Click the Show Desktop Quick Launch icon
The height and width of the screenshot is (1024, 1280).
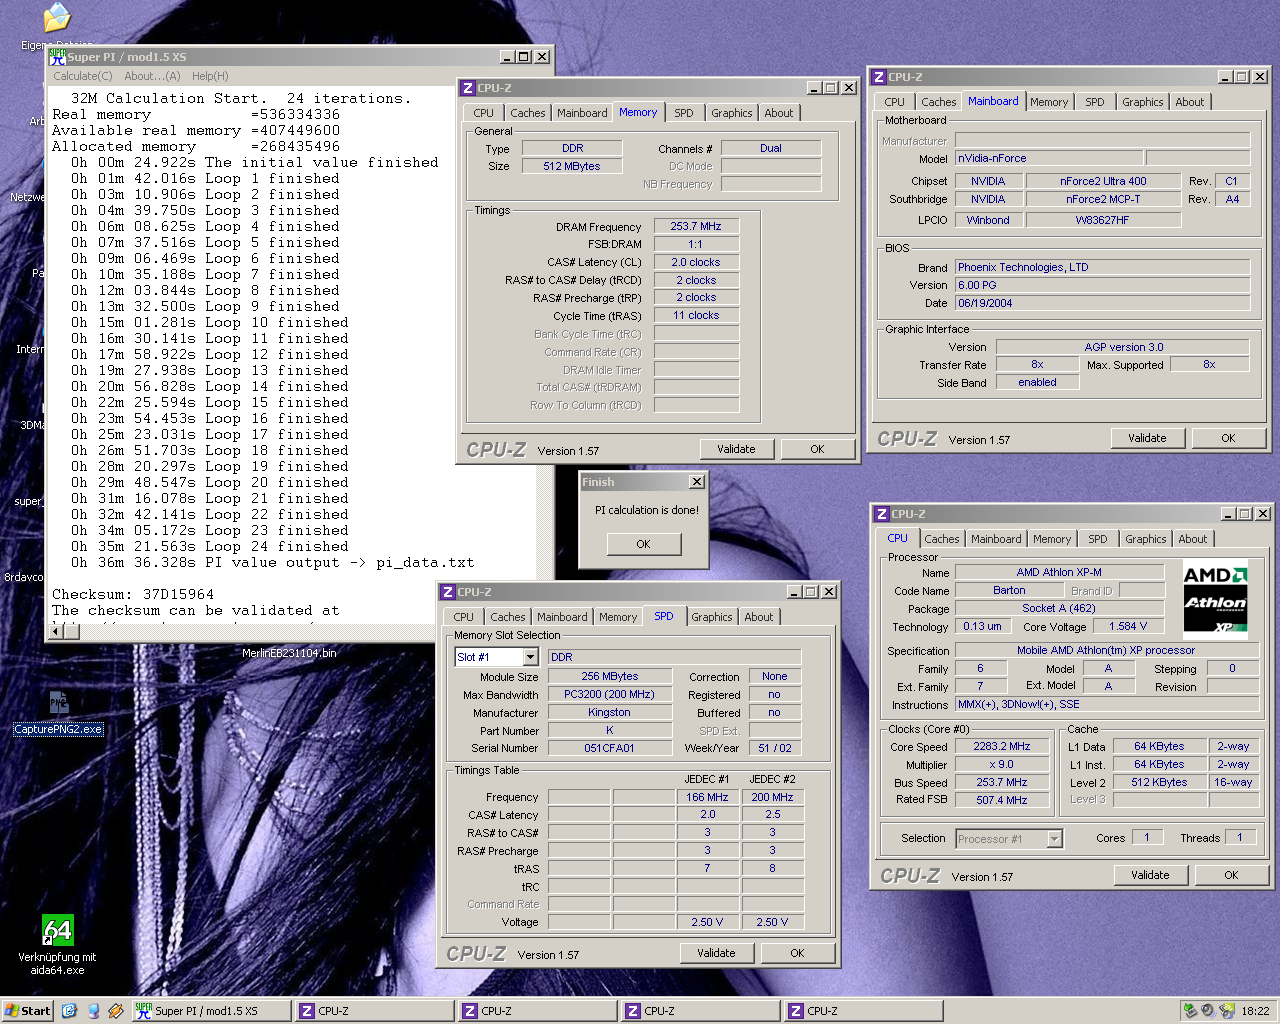pos(92,1011)
